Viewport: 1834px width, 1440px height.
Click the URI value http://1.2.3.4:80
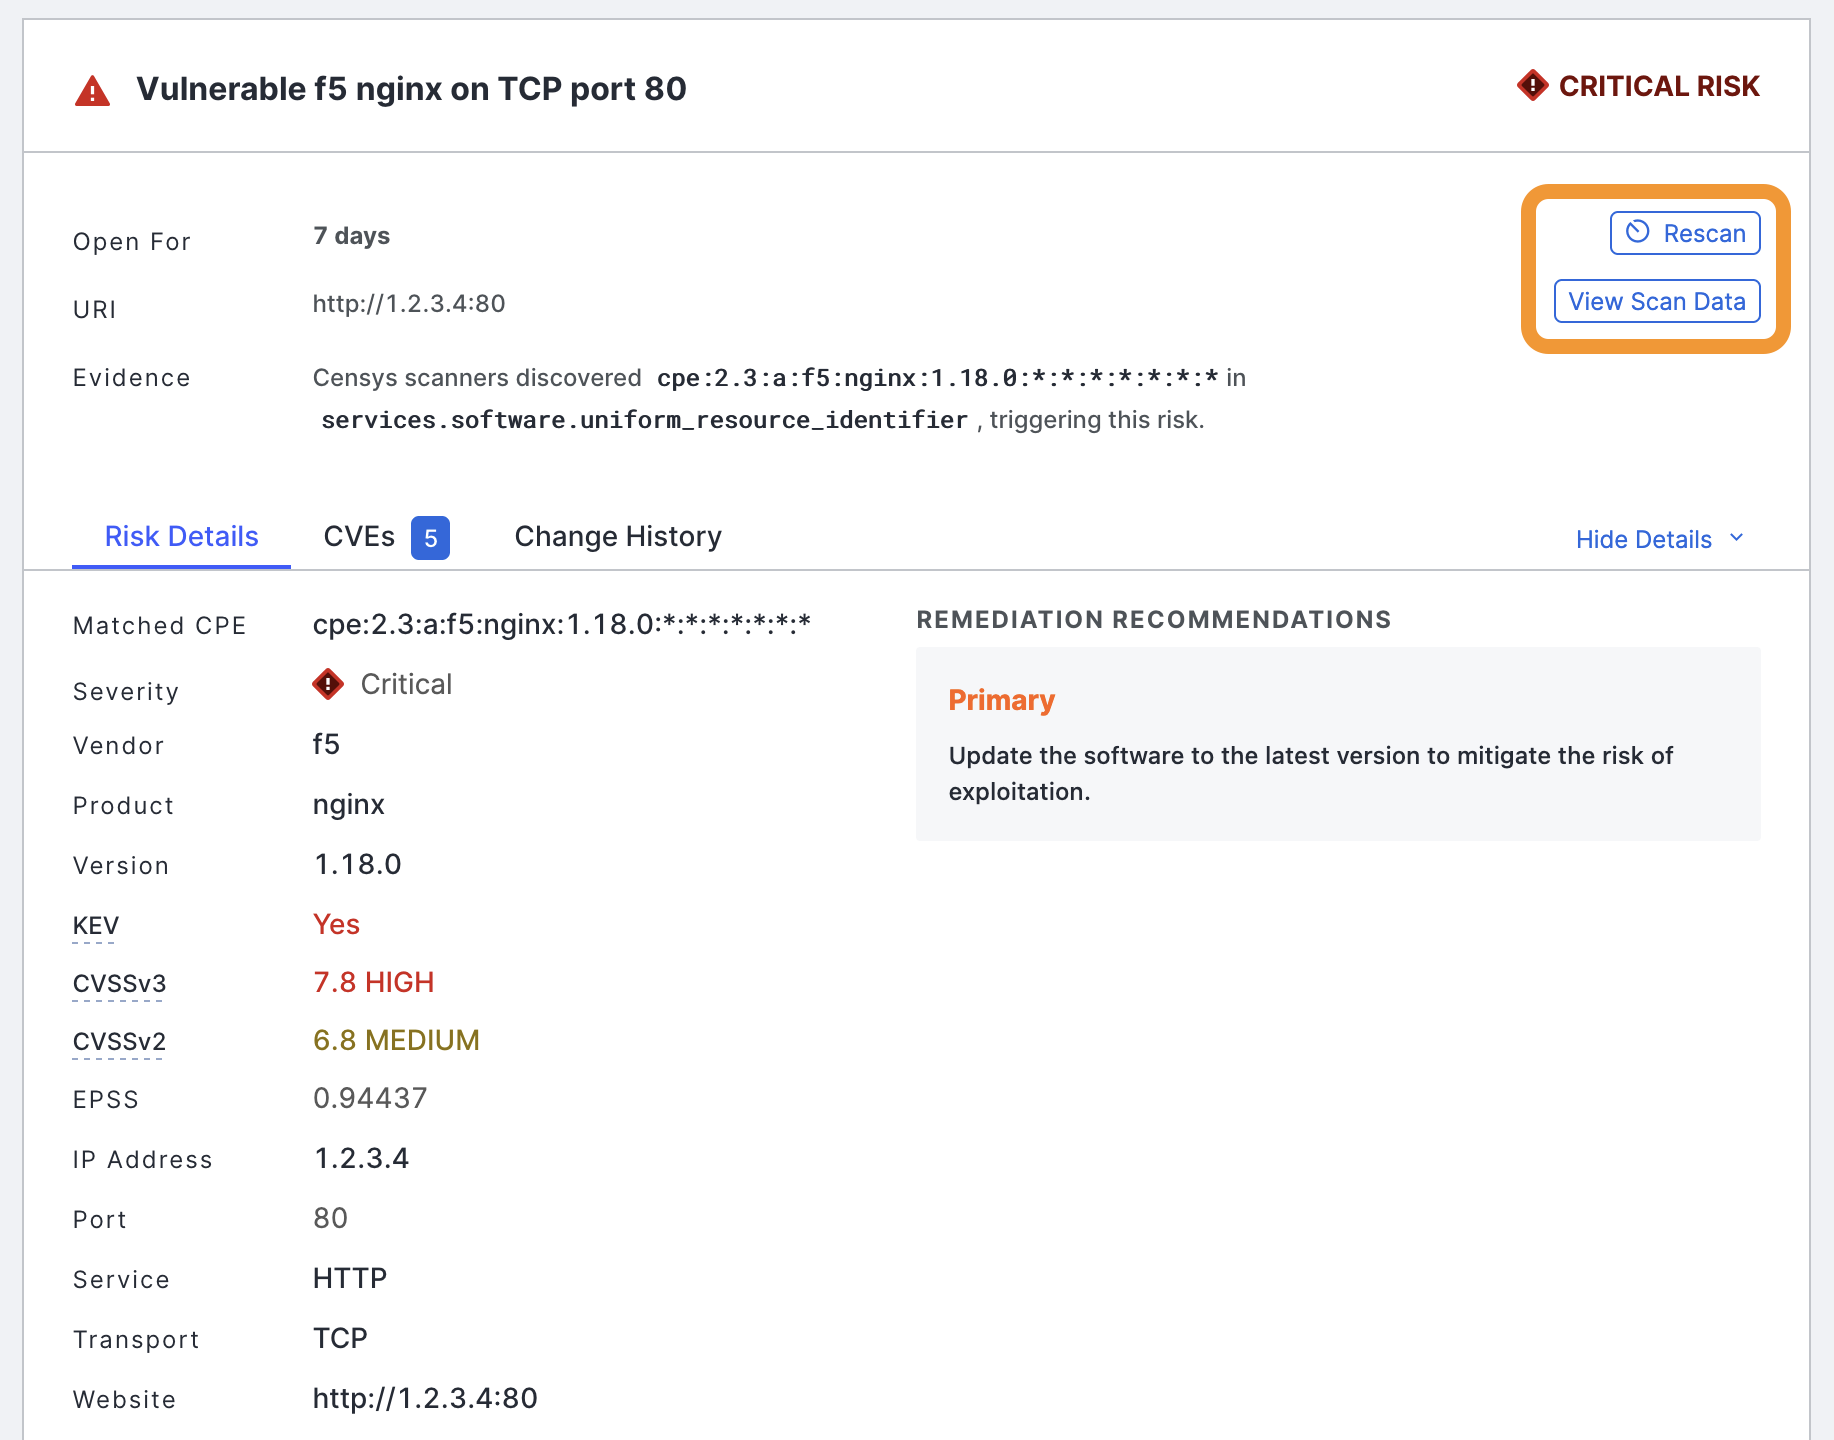409,303
